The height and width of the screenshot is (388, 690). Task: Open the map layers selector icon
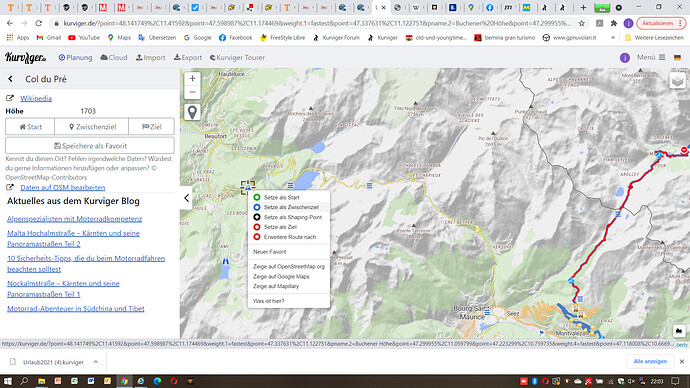[x=677, y=81]
